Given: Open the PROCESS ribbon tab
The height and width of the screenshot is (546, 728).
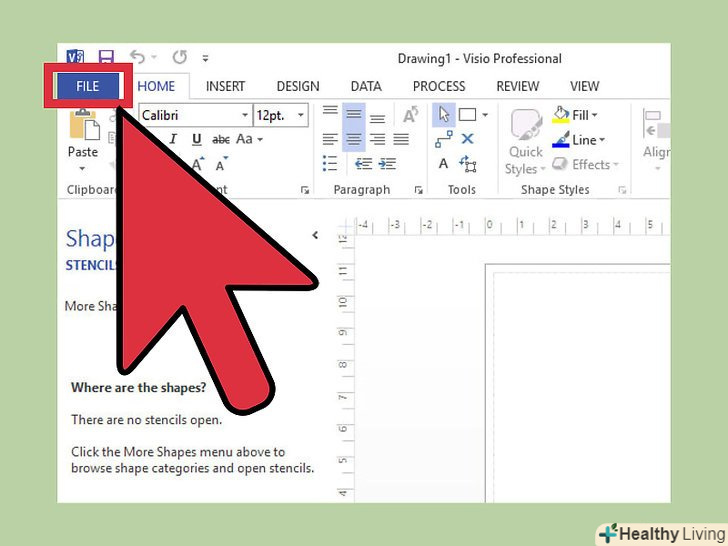Looking at the screenshot, I should click(439, 86).
